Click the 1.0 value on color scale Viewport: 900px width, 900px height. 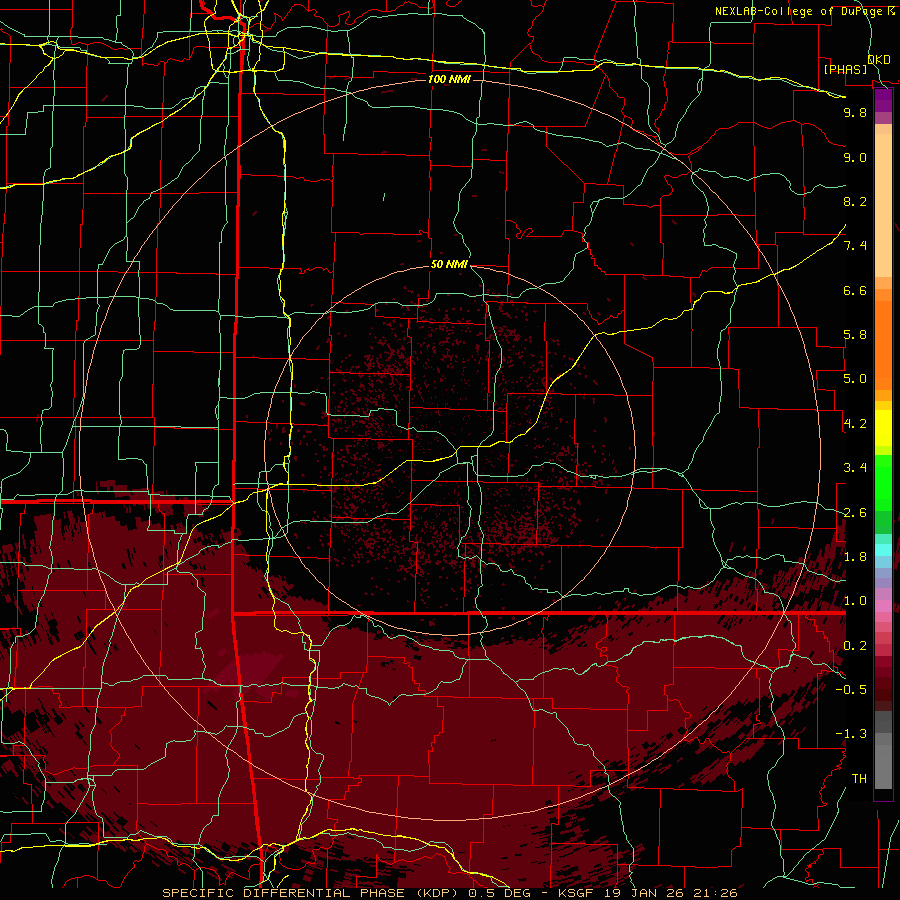point(855,601)
